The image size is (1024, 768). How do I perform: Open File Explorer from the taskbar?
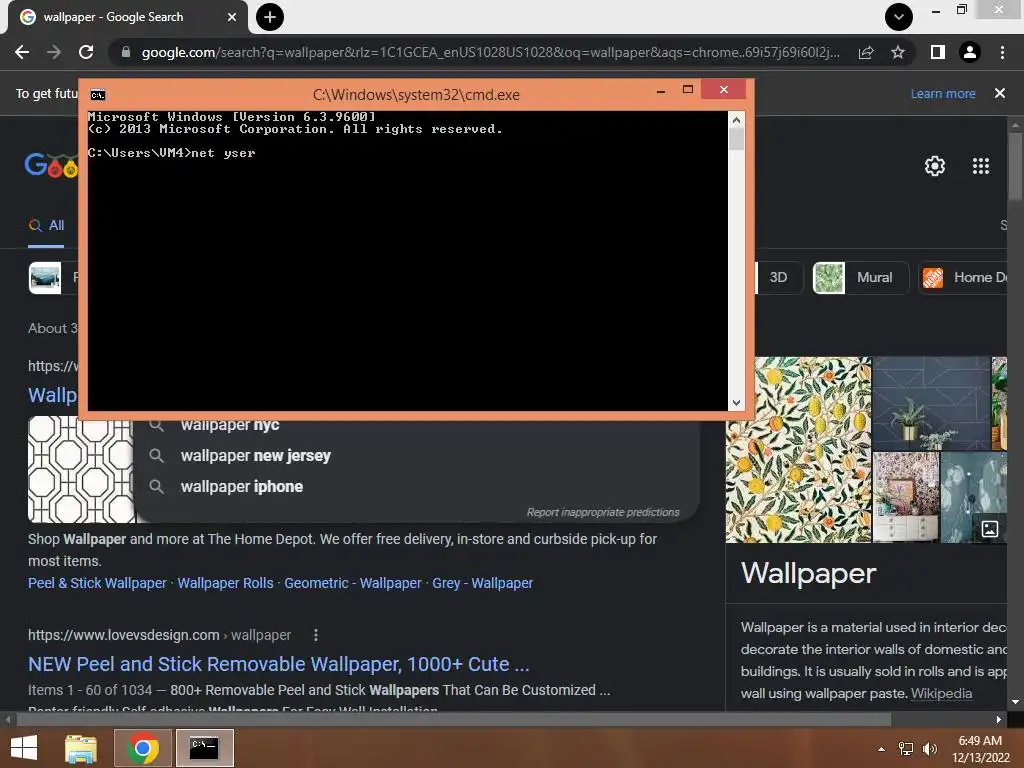tap(81, 748)
